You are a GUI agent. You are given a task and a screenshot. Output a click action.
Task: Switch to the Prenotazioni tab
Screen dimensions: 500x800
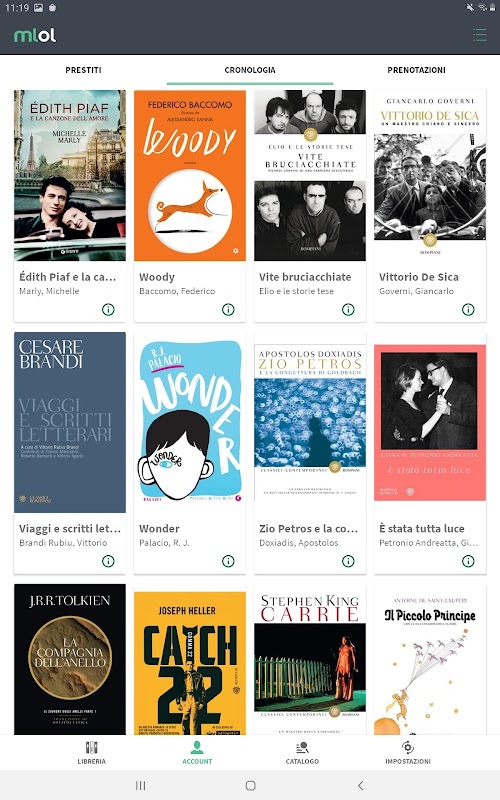pyautogui.click(x=416, y=70)
